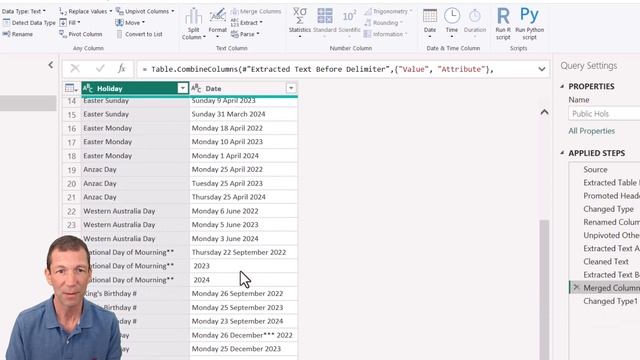Click the fx insert step icon
This screenshot has height=360, width=640.
point(122,69)
